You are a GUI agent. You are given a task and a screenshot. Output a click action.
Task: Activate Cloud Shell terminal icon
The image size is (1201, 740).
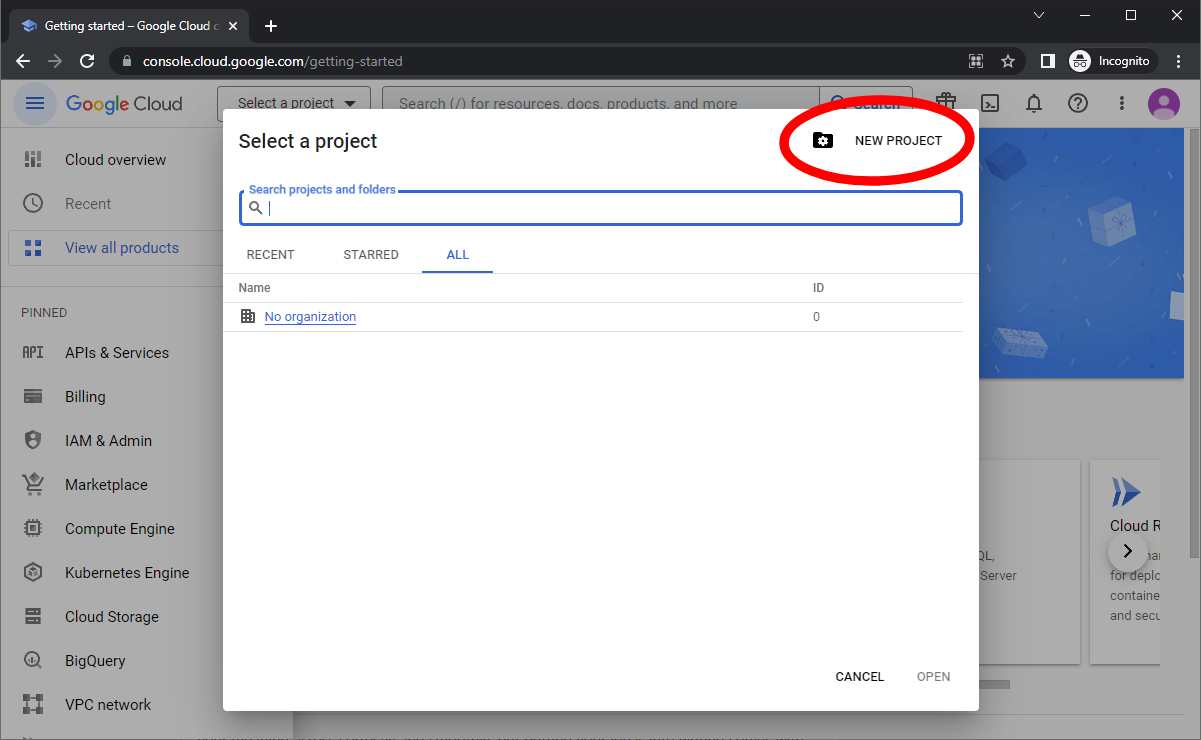[990, 104]
